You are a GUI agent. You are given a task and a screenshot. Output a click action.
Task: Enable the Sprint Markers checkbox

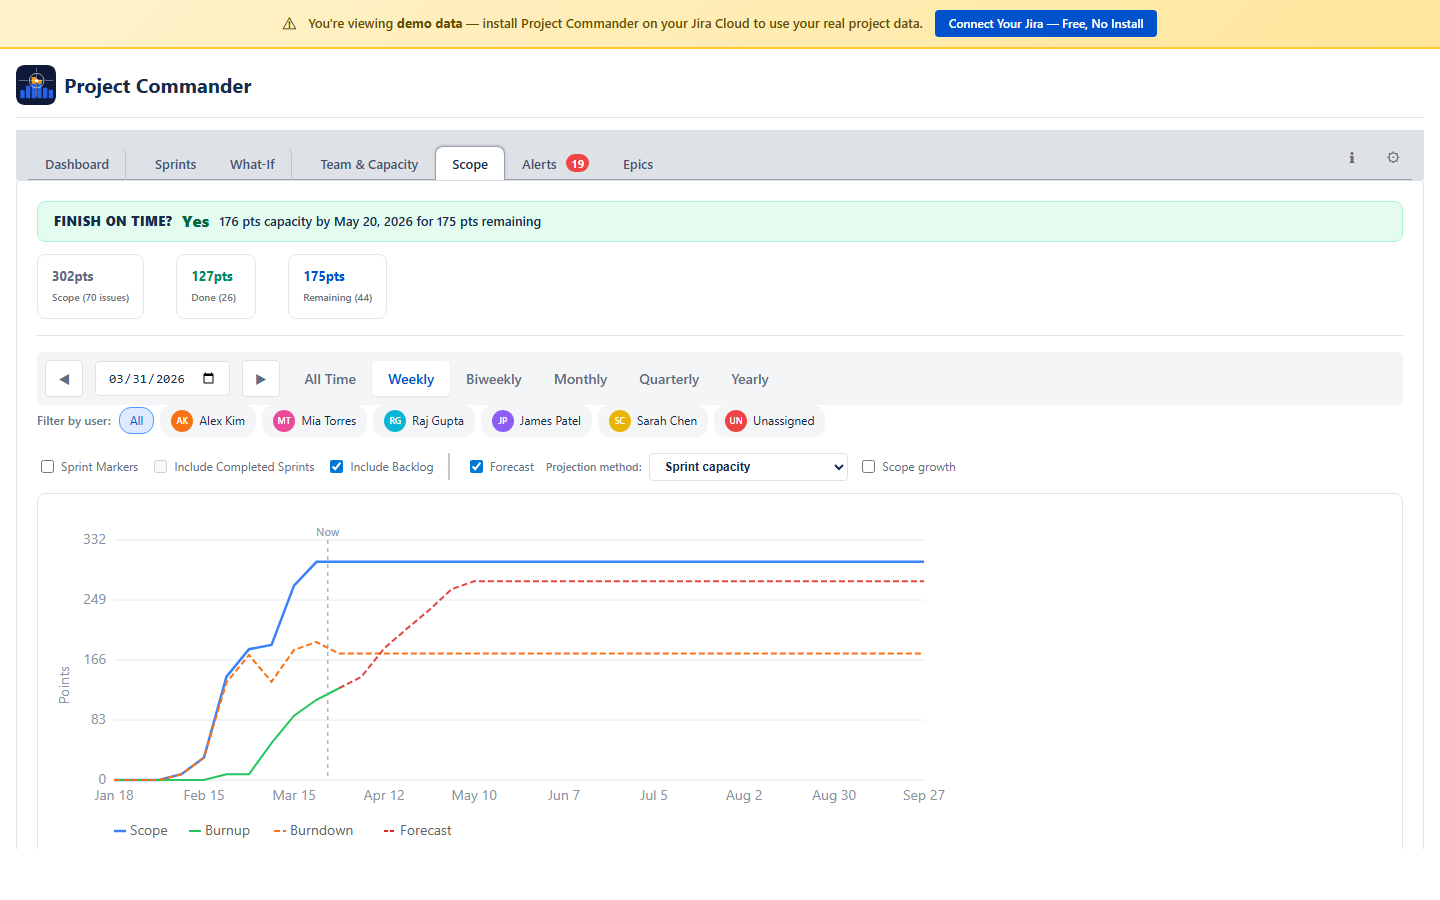[x=47, y=466]
